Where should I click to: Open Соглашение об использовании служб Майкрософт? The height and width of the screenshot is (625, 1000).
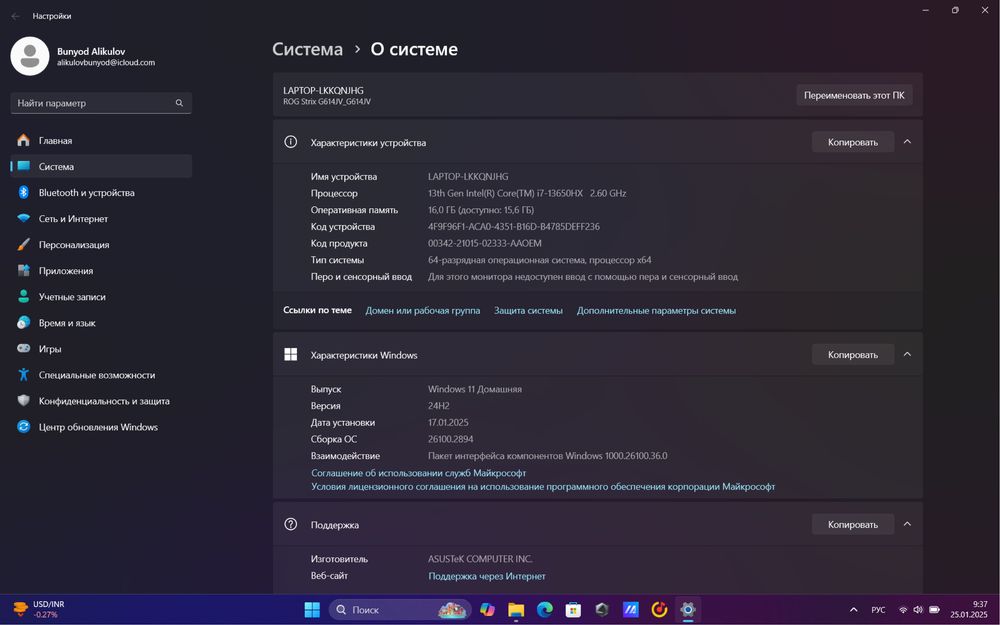pos(418,473)
